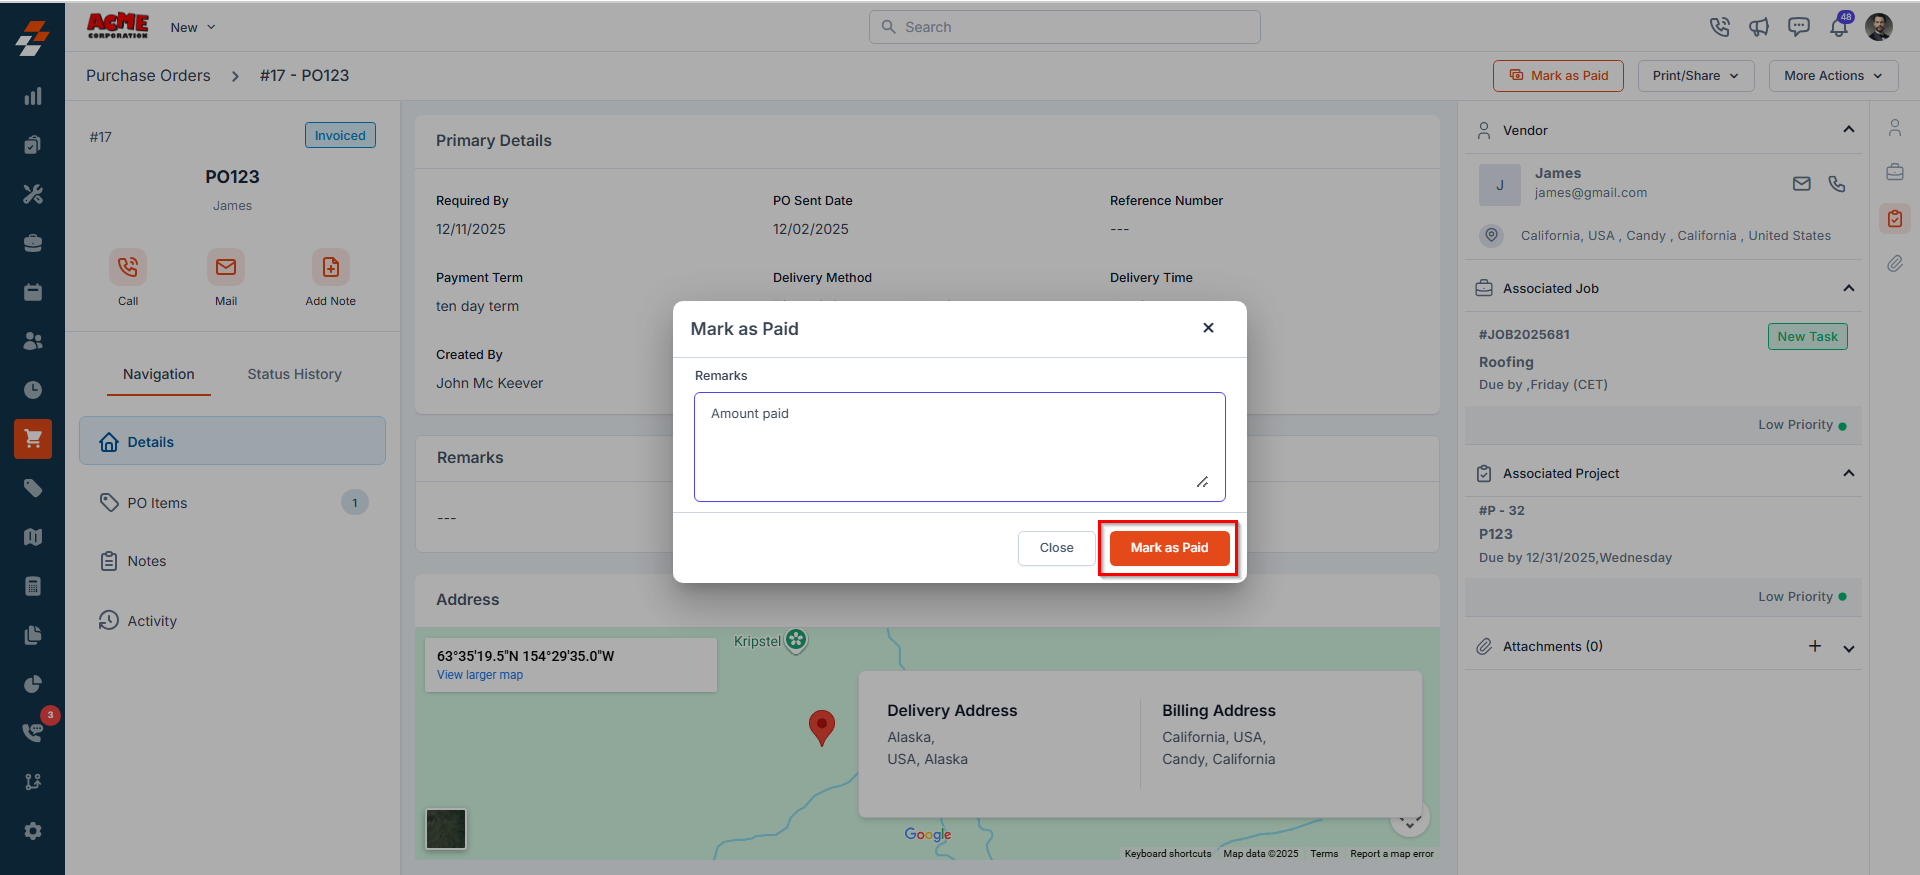This screenshot has width=1920, height=875.
Task: Select Details in navigation list
Action: pyautogui.click(x=232, y=441)
